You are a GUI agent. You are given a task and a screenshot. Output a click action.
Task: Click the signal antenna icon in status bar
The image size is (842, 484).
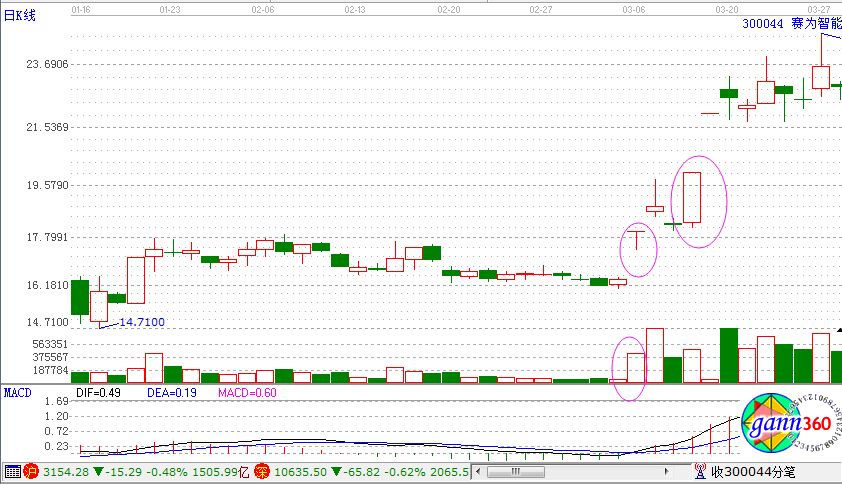[x=701, y=472]
